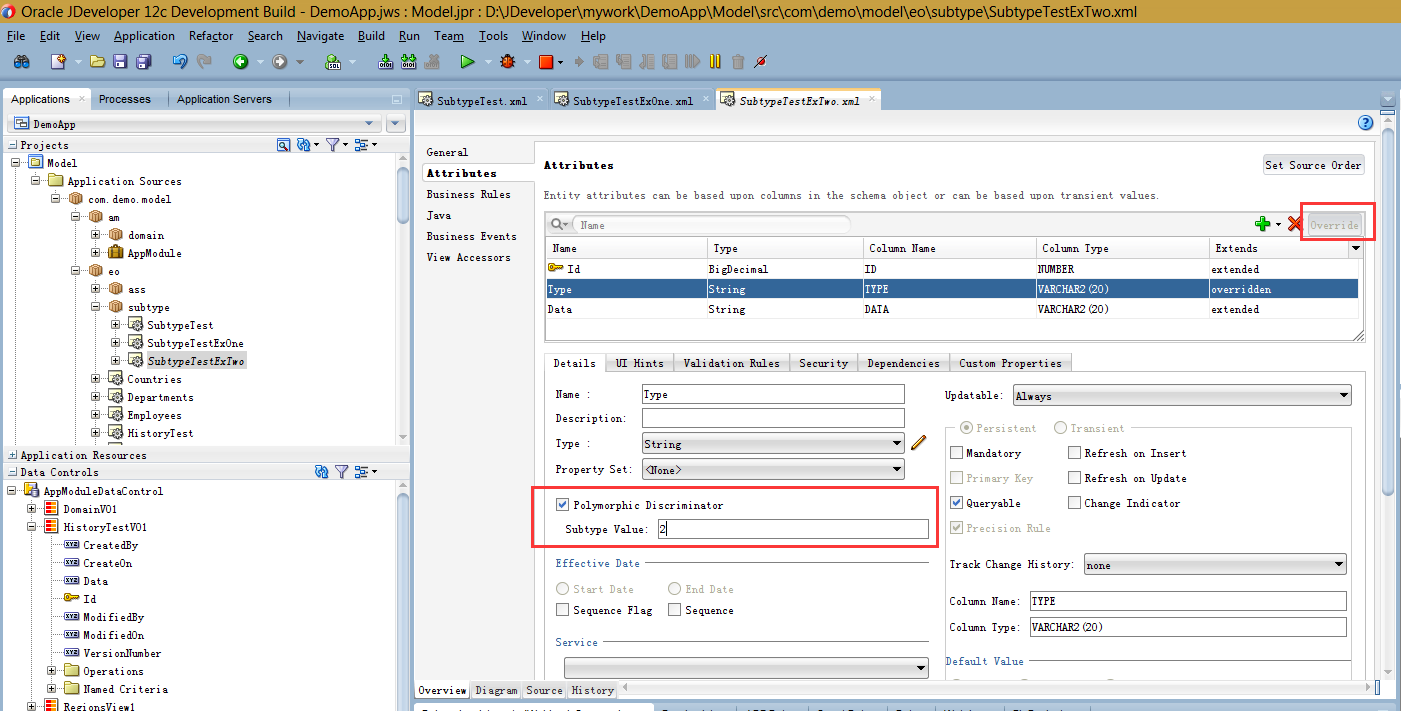Expand the Application Resources panel

13,455
